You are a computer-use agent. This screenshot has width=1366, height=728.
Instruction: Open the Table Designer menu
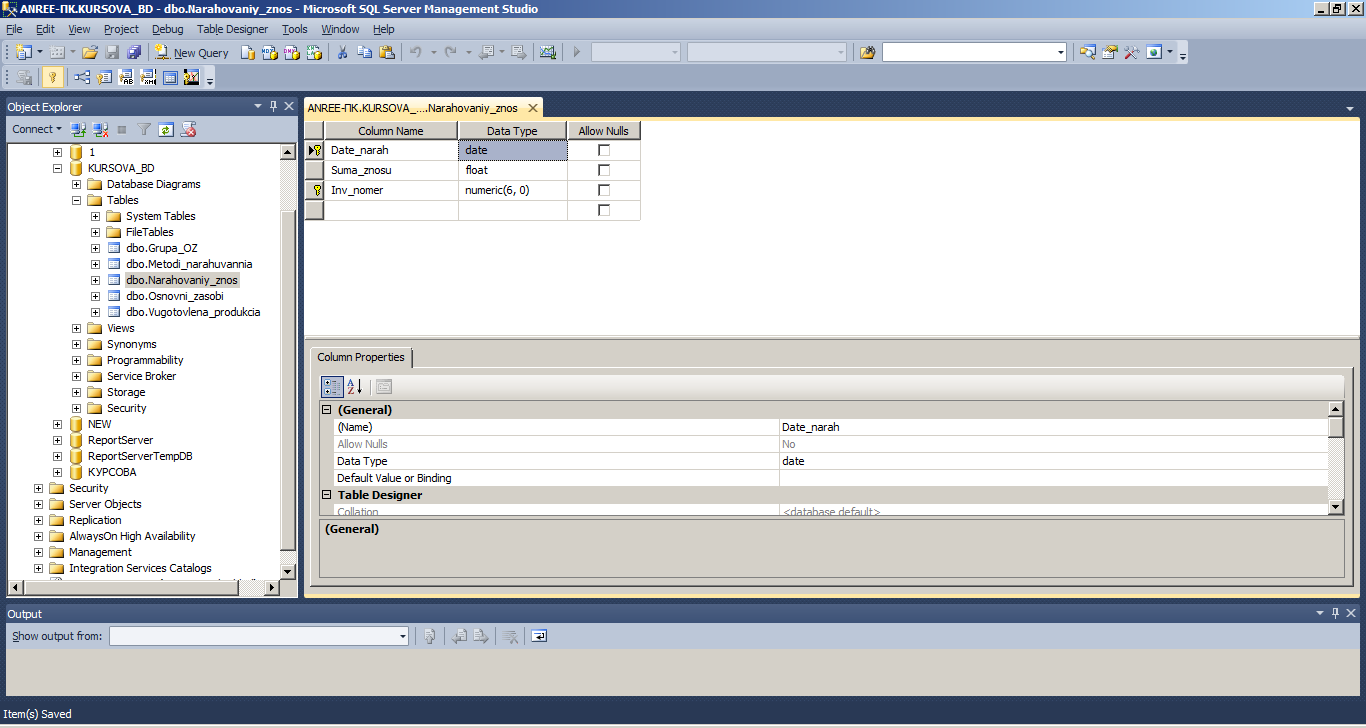232,29
